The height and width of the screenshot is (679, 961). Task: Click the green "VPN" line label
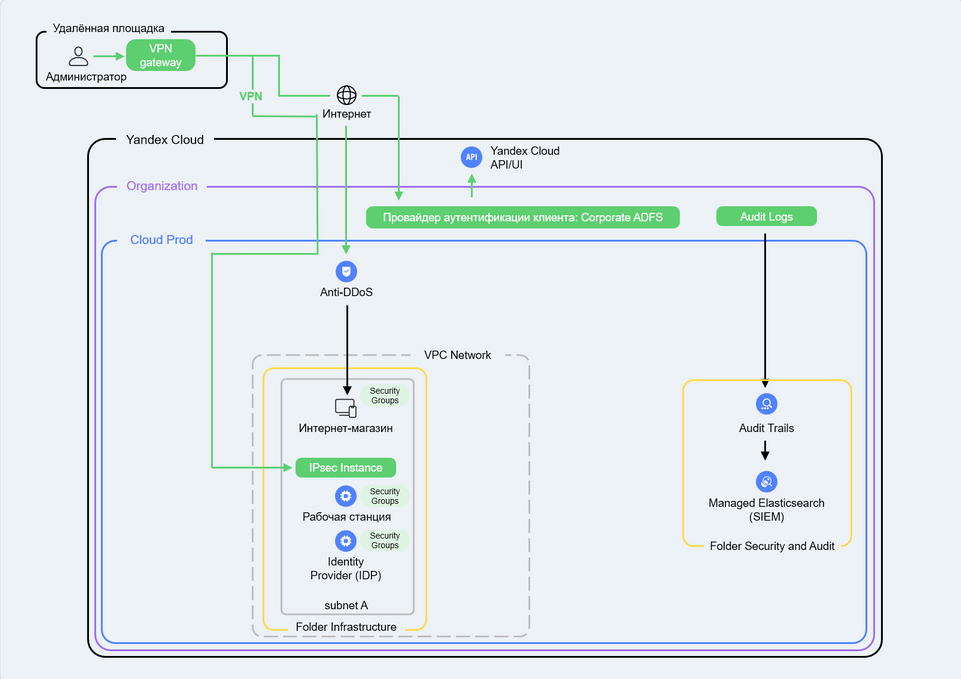251,96
